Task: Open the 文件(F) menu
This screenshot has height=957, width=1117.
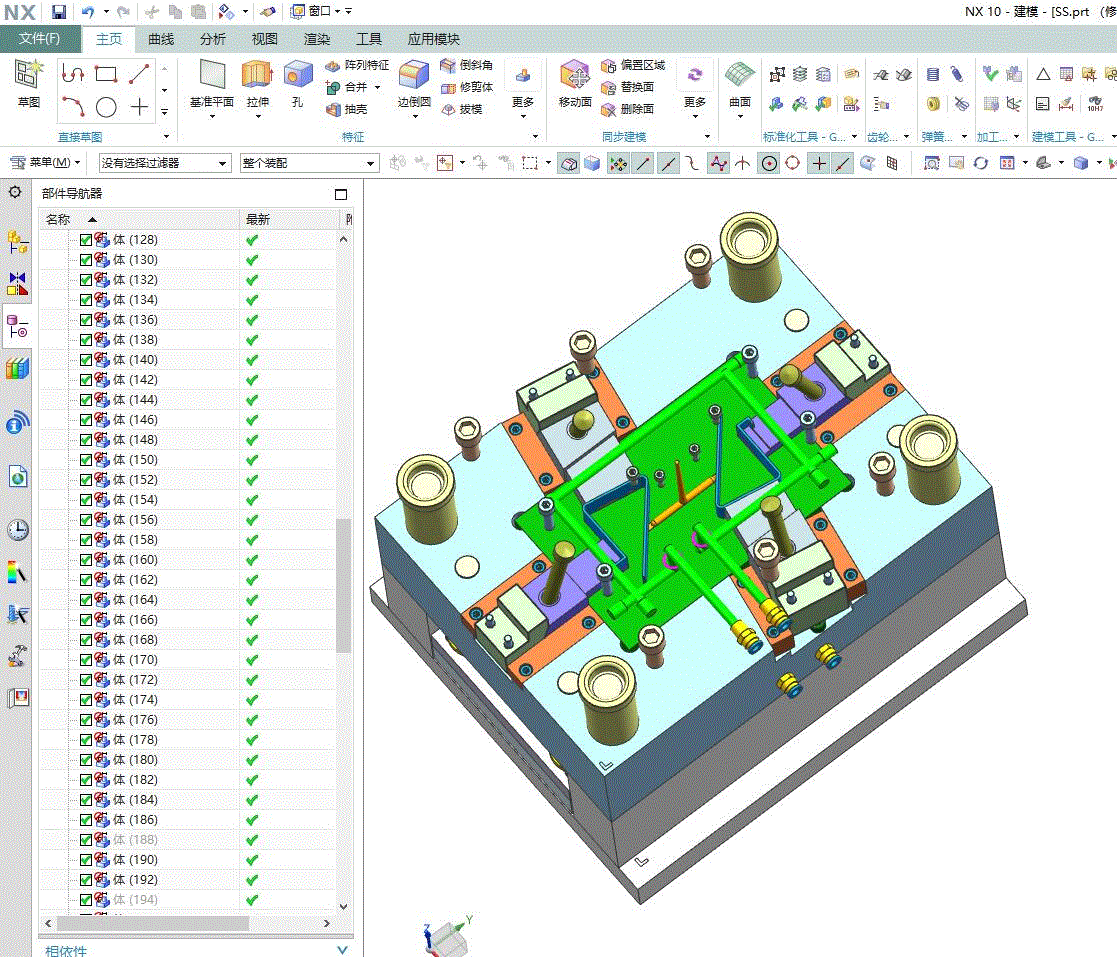Action: (39, 38)
